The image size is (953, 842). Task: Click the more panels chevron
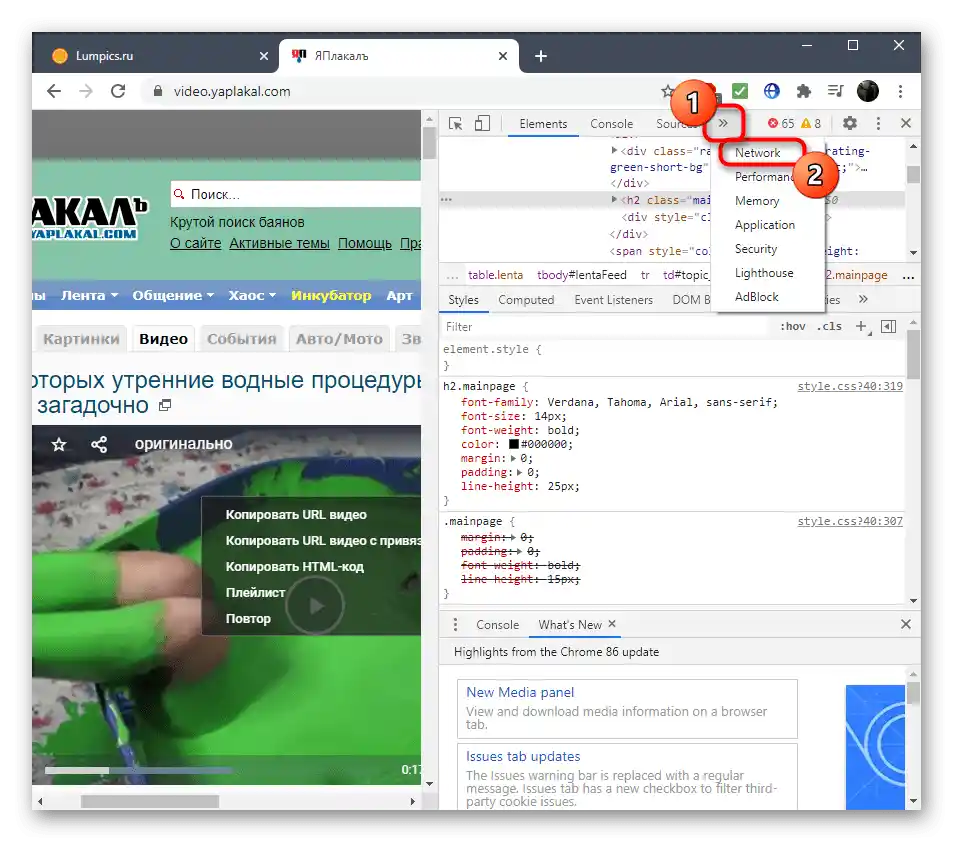point(723,123)
